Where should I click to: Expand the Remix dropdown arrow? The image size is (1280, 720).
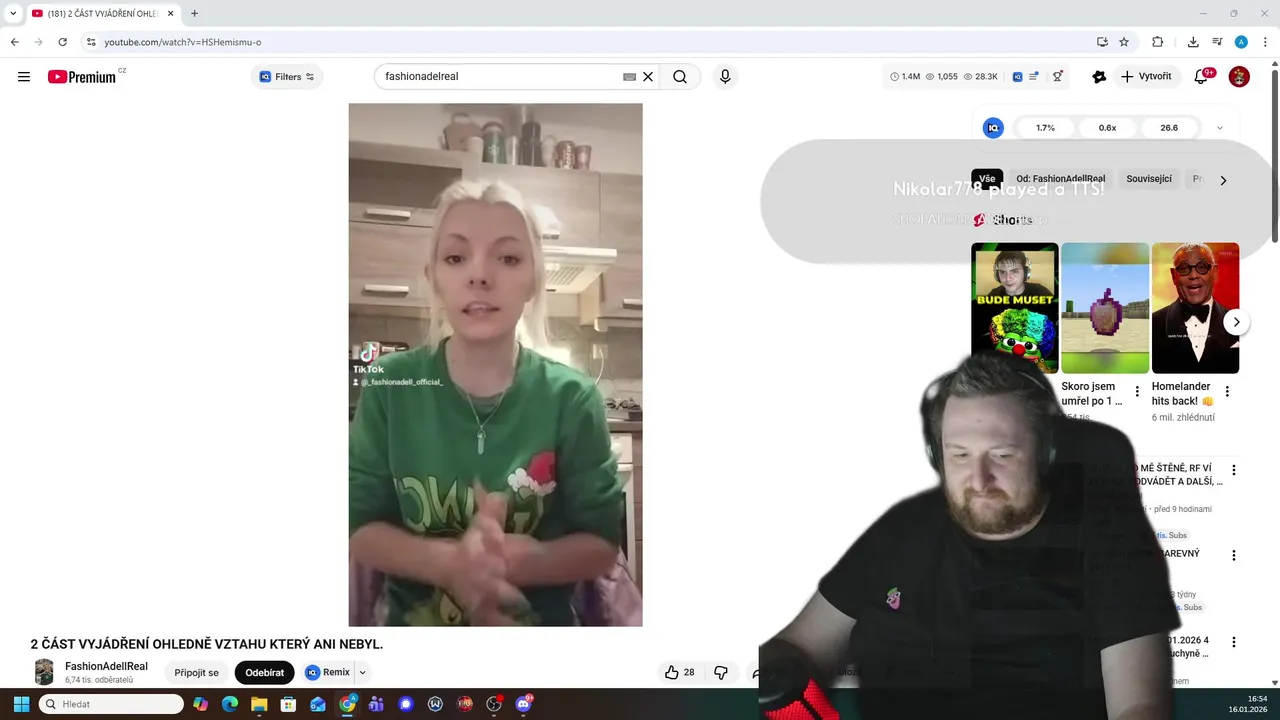click(363, 673)
